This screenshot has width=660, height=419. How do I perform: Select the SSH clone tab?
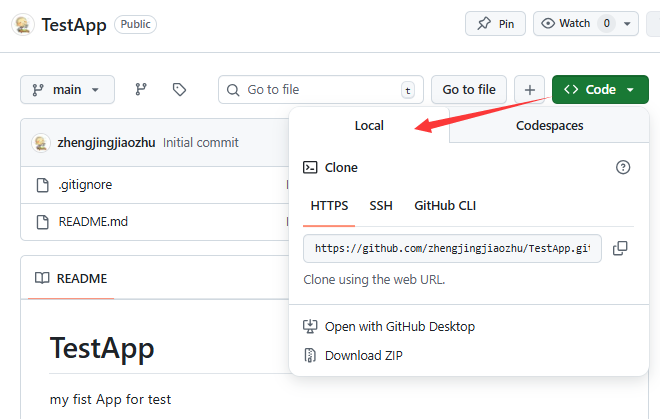coord(381,206)
